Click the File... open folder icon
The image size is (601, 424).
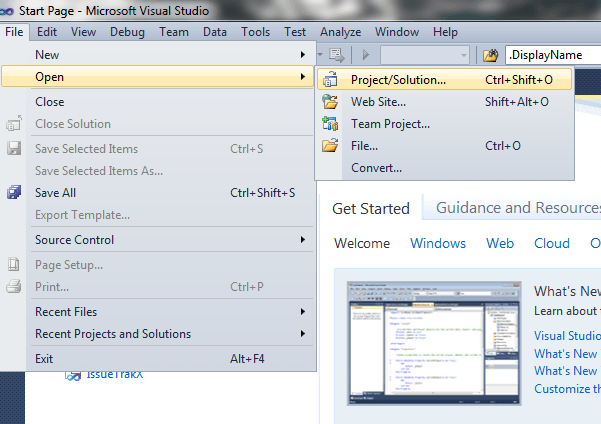pos(331,146)
